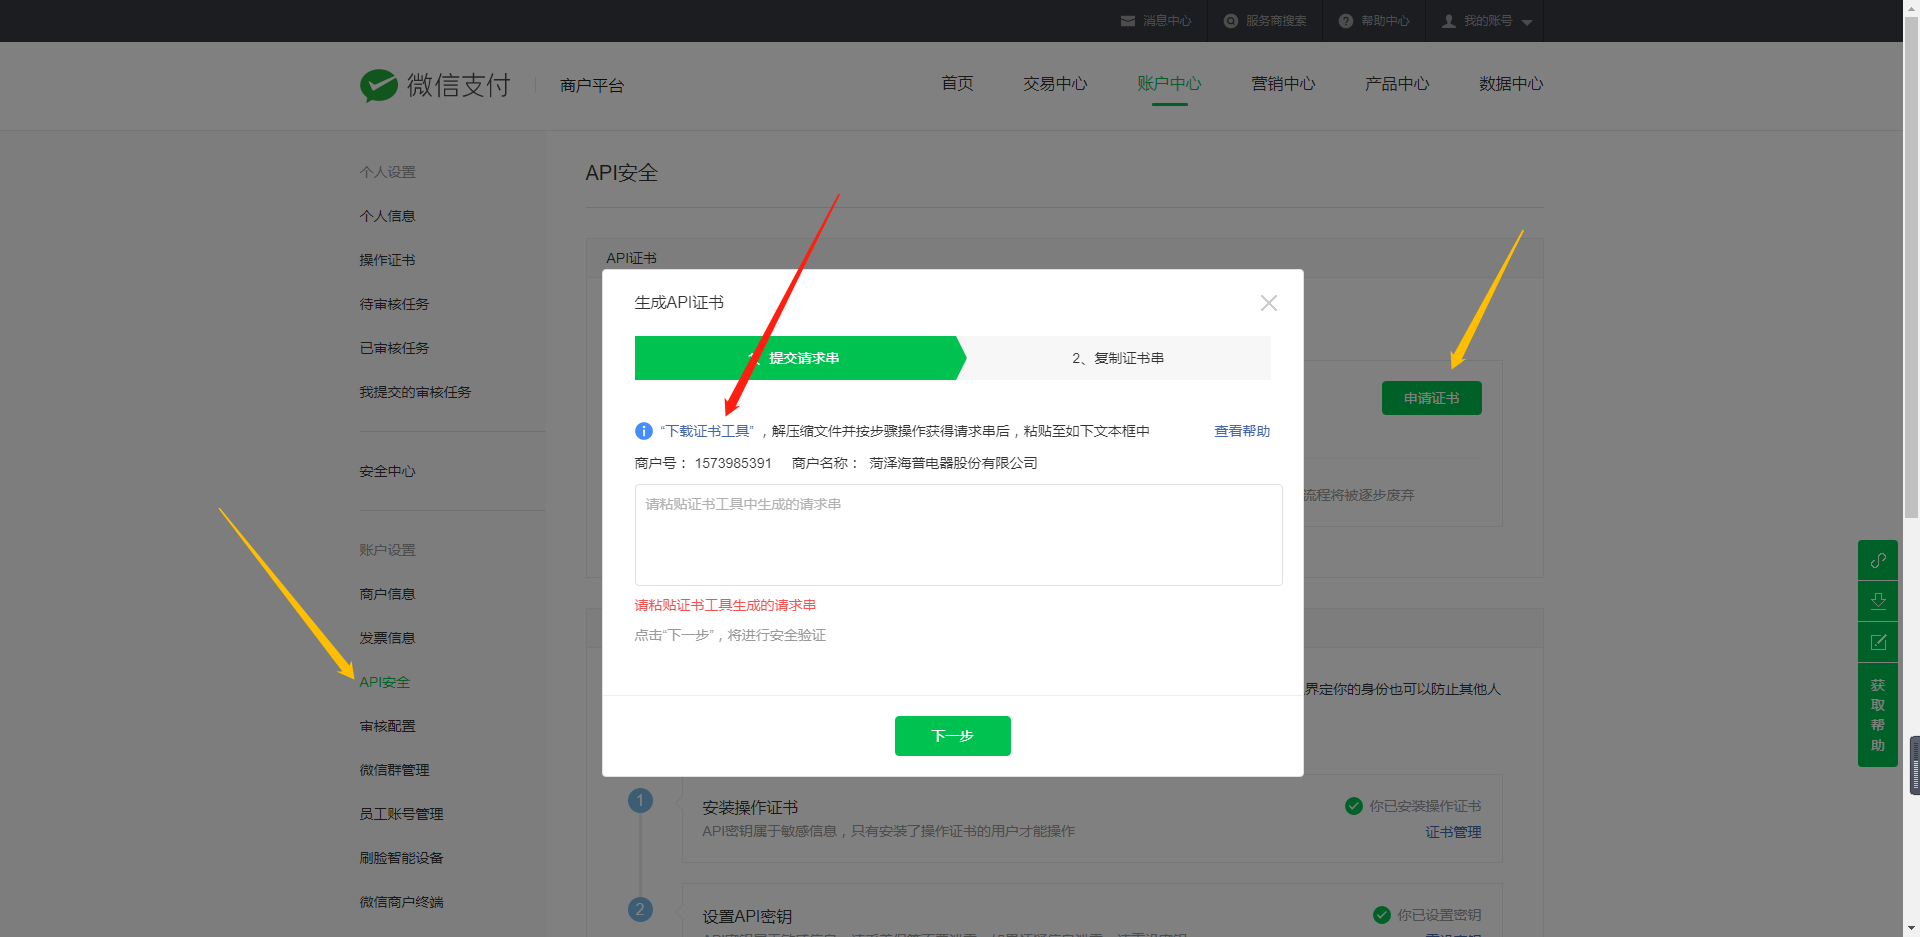Click 安装操作证书 step heading
1920x937 pixels.
tap(750, 807)
